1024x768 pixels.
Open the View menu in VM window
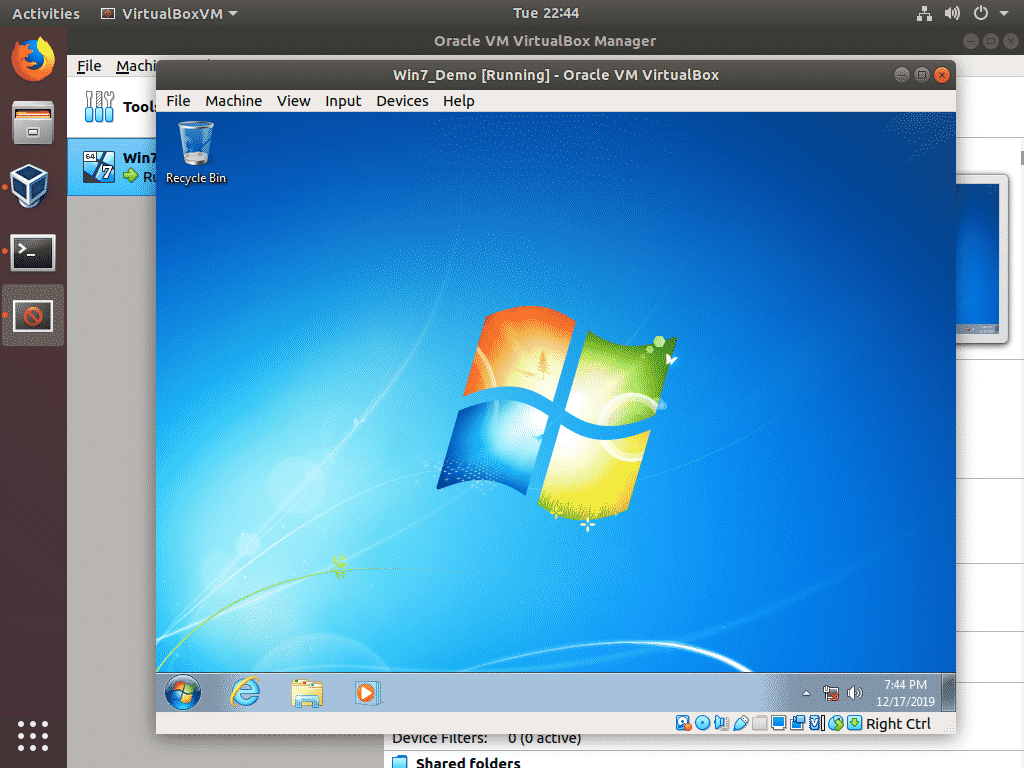click(x=293, y=101)
